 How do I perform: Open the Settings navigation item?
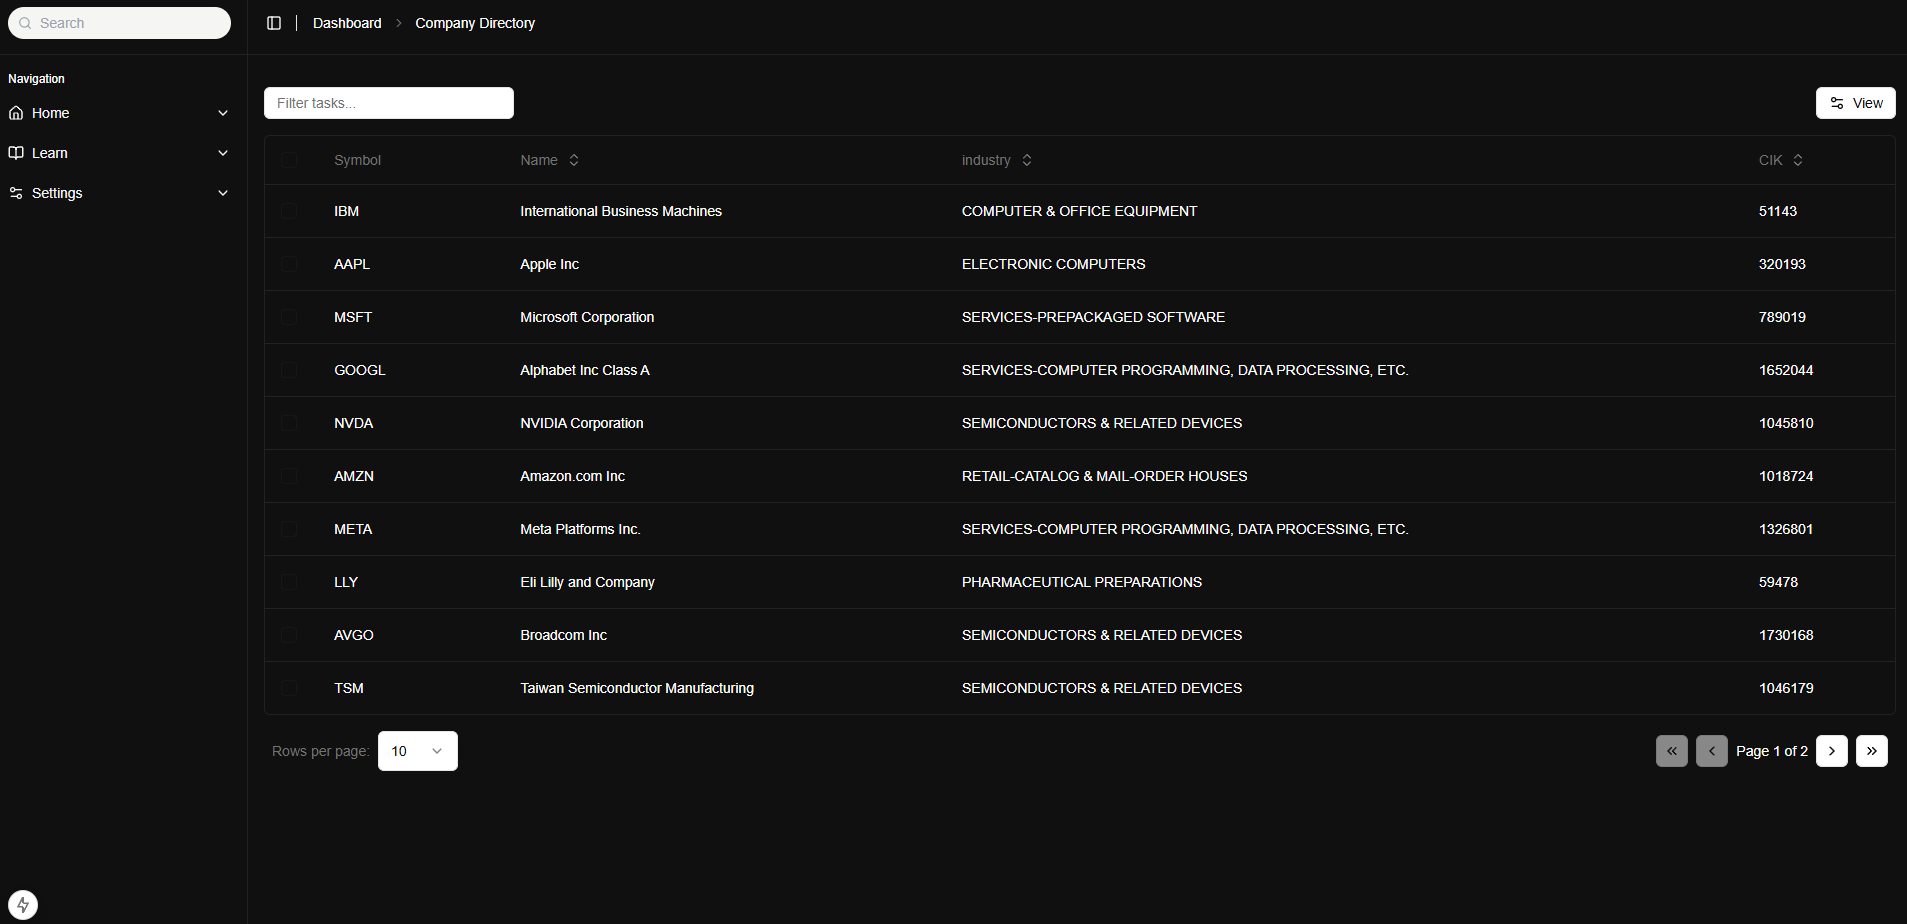click(119, 193)
